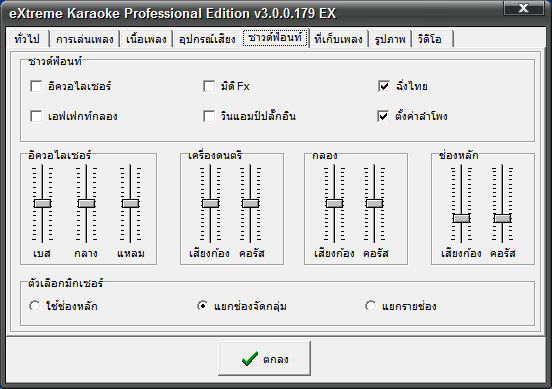Click the แหลม equalizer slider handle

(131, 203)
